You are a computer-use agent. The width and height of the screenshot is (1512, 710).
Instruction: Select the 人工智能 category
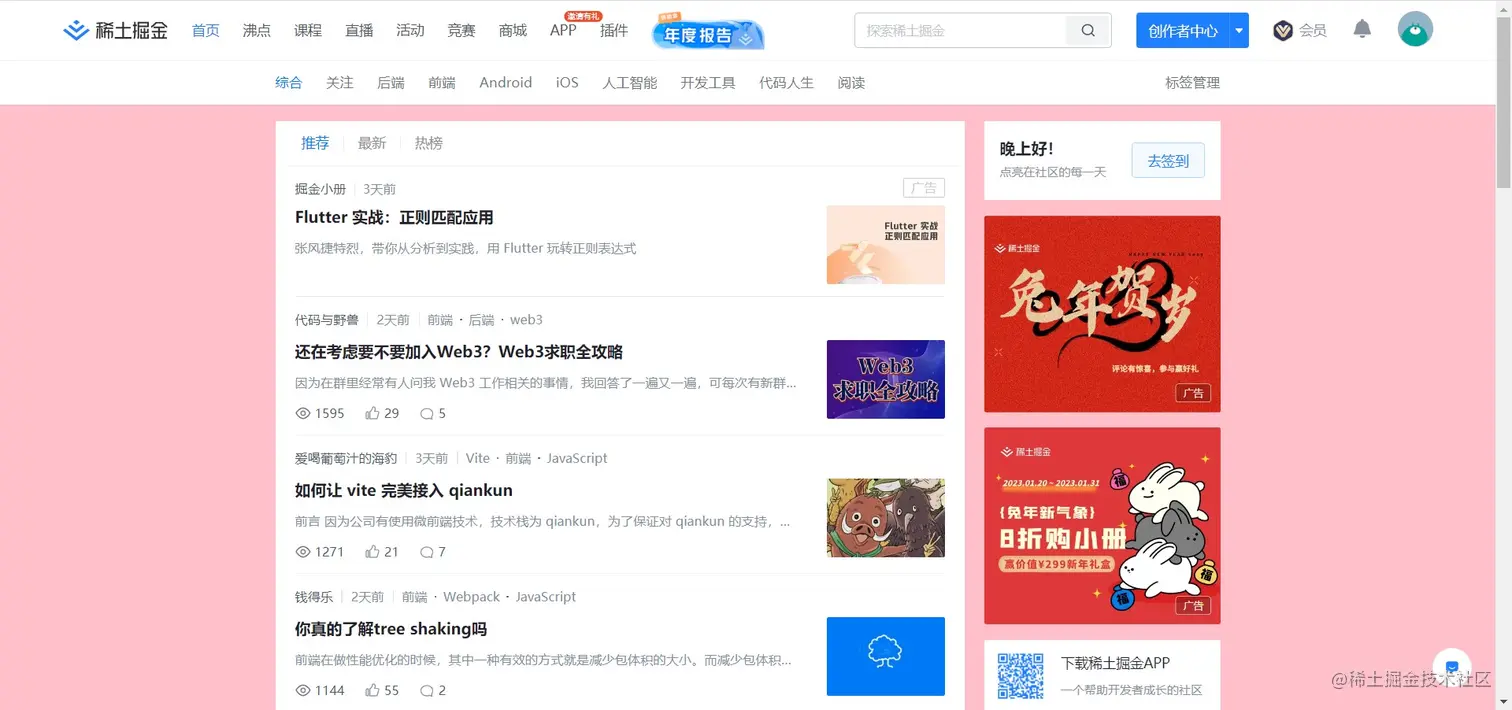click(x=630, y=82)
